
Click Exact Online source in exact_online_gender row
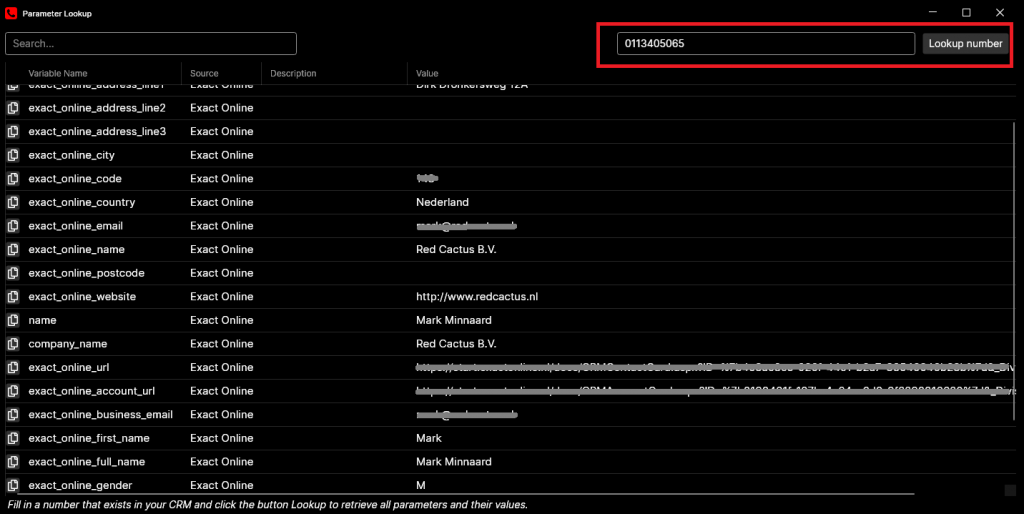click(x=221, y=485)
